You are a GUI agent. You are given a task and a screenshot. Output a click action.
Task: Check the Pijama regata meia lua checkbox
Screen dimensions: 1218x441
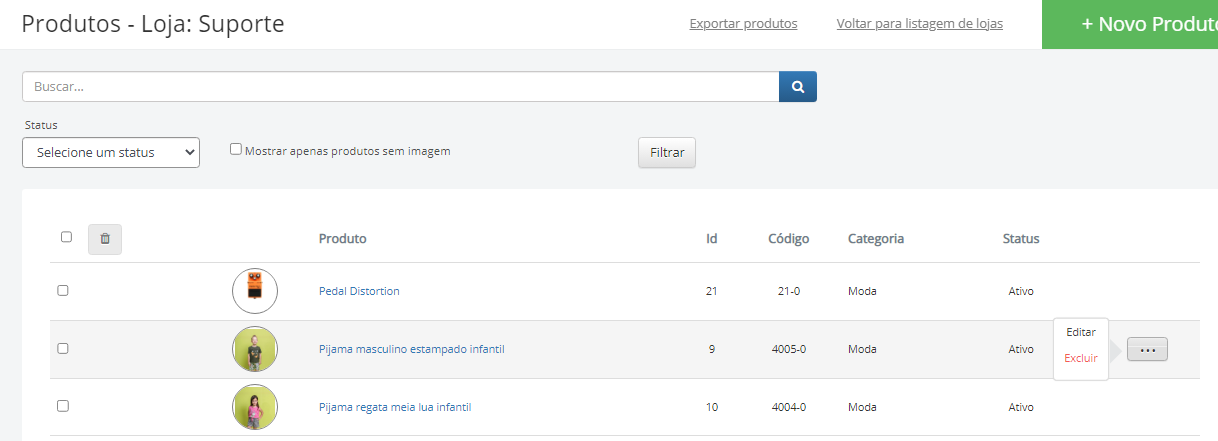coord(62,406)
